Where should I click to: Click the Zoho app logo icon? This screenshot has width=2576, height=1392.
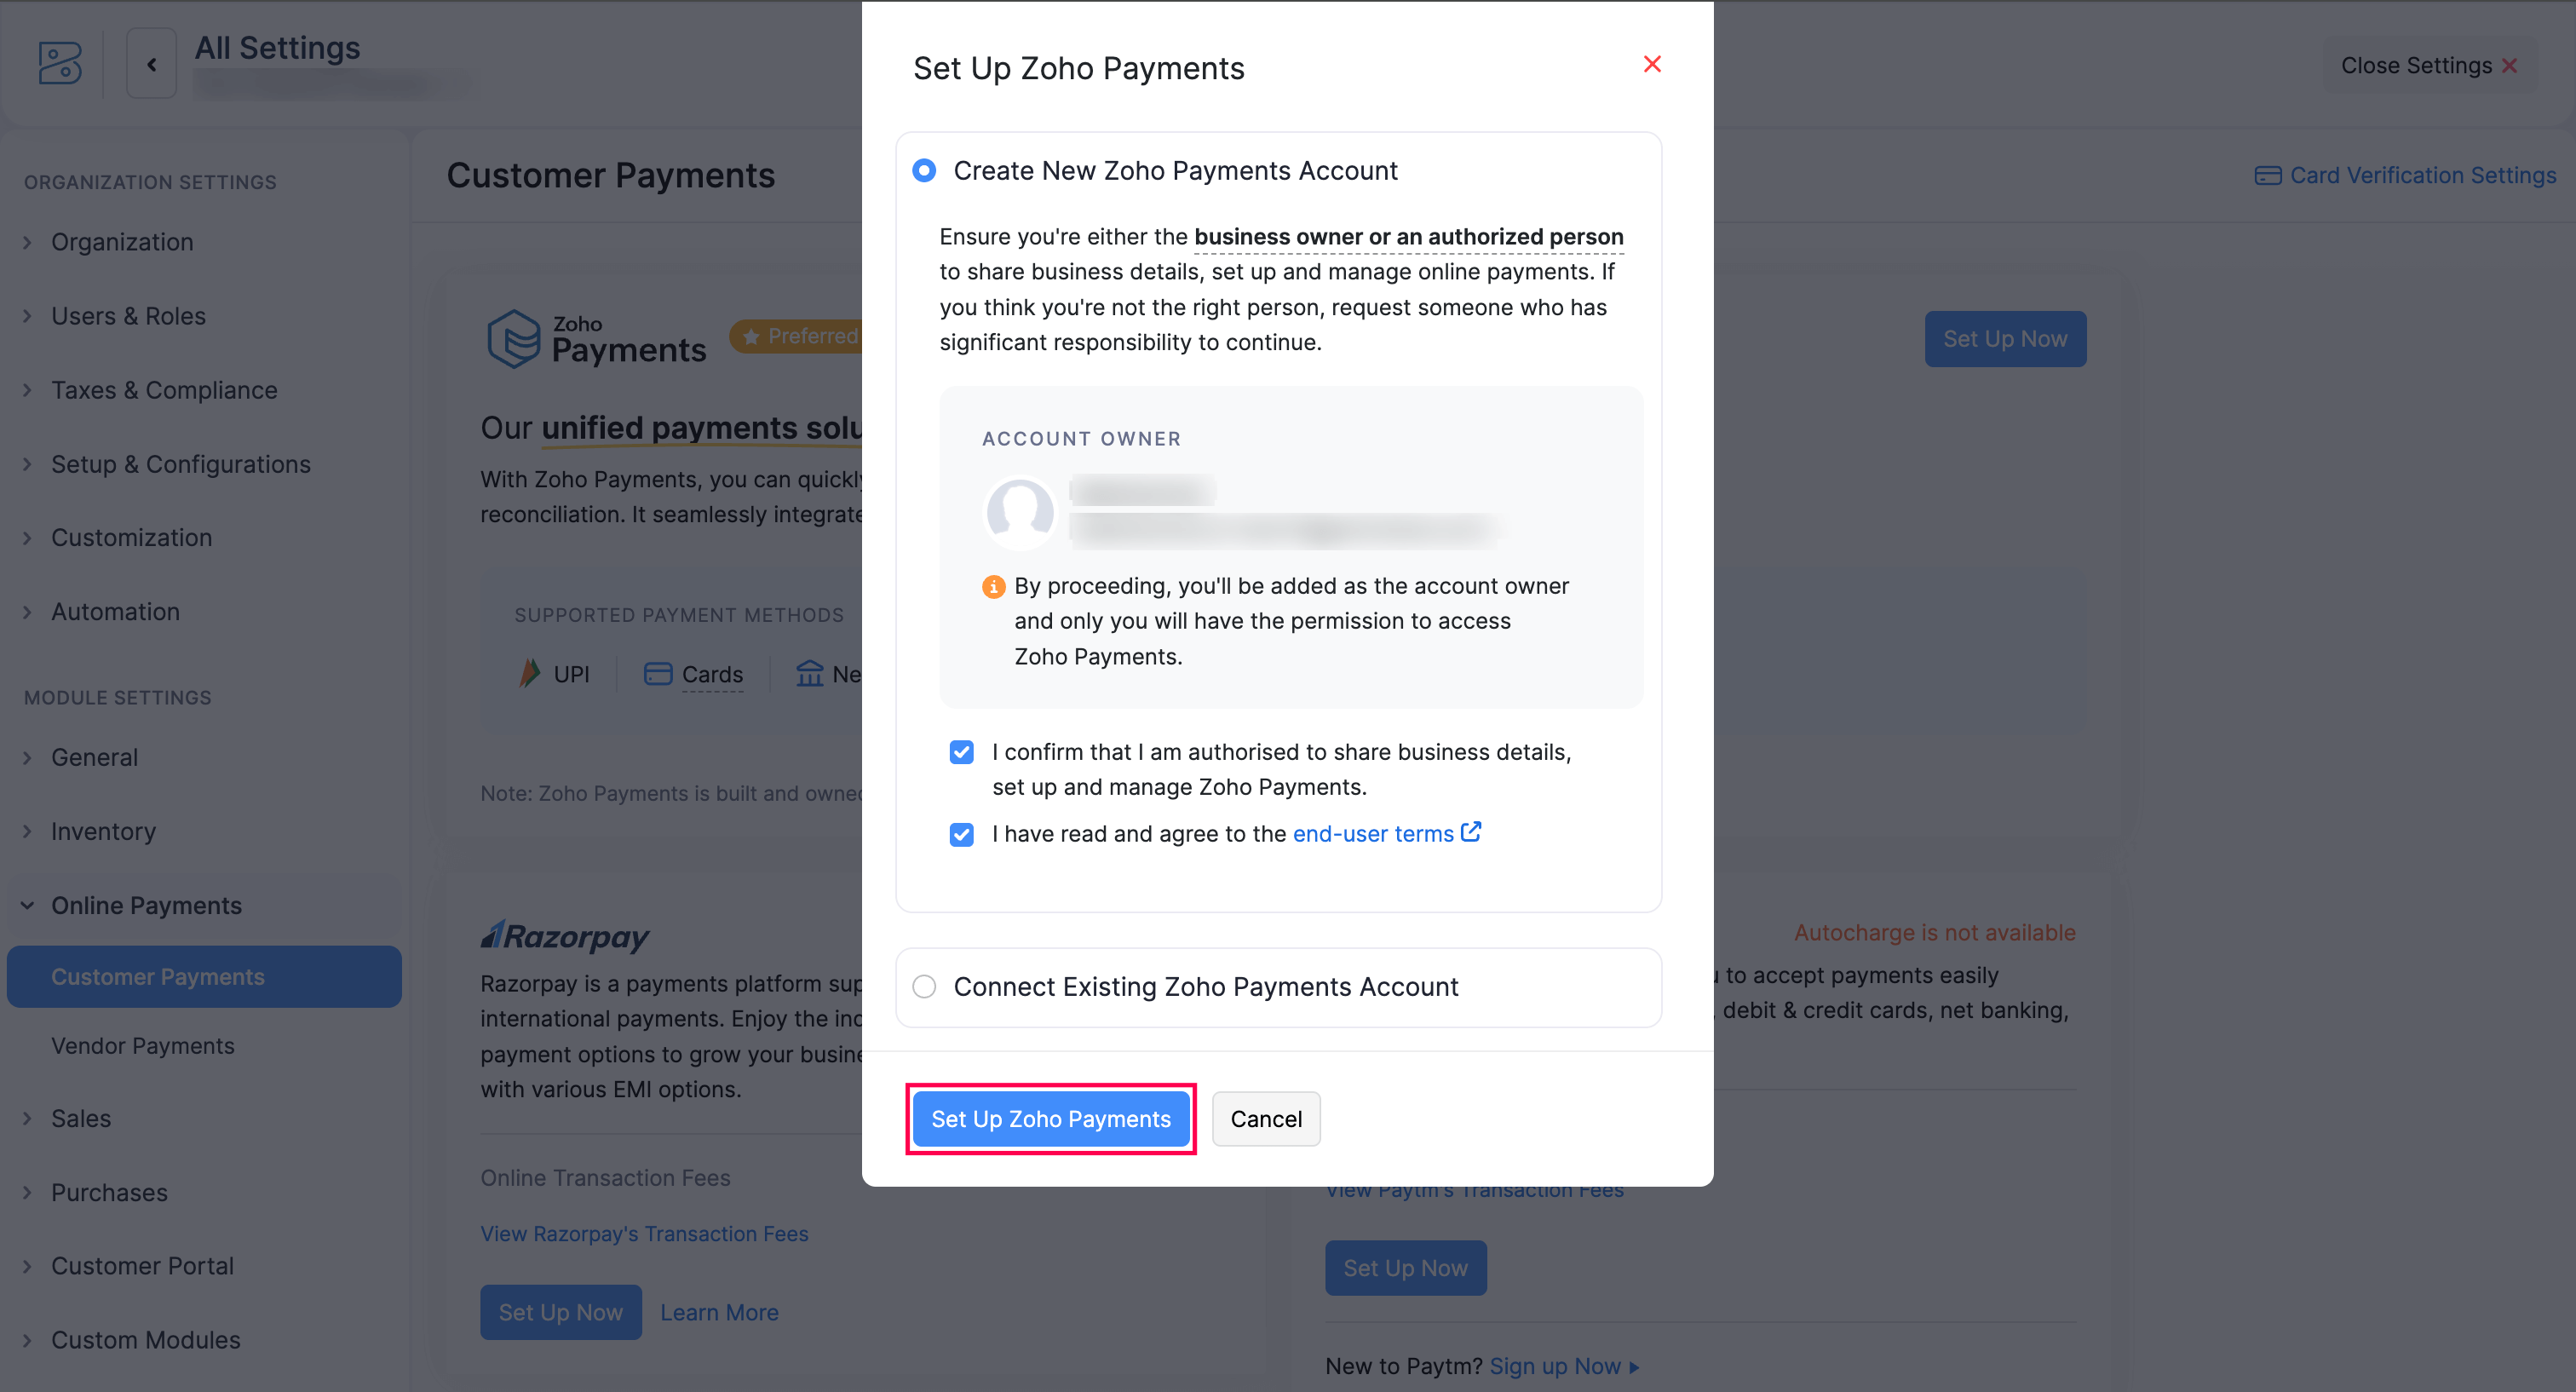pyautogui.click(x=60, y=63)
